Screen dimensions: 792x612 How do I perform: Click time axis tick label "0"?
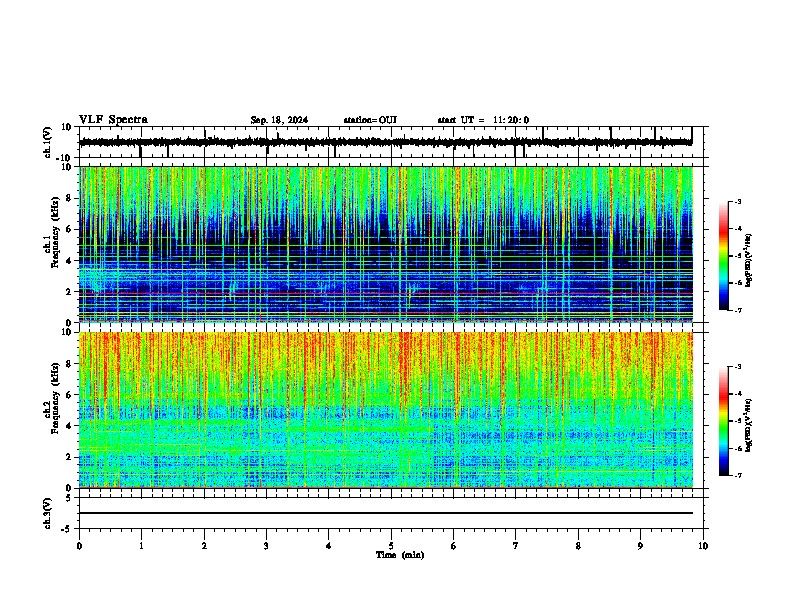[x=79, y=546]
